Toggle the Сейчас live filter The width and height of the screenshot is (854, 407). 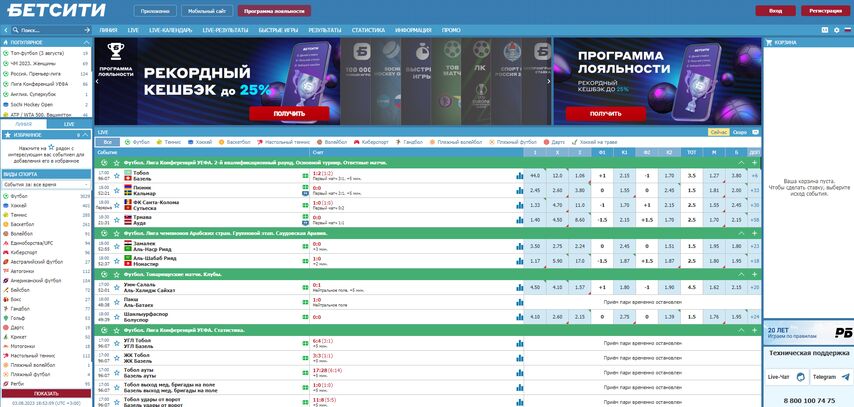719,132
